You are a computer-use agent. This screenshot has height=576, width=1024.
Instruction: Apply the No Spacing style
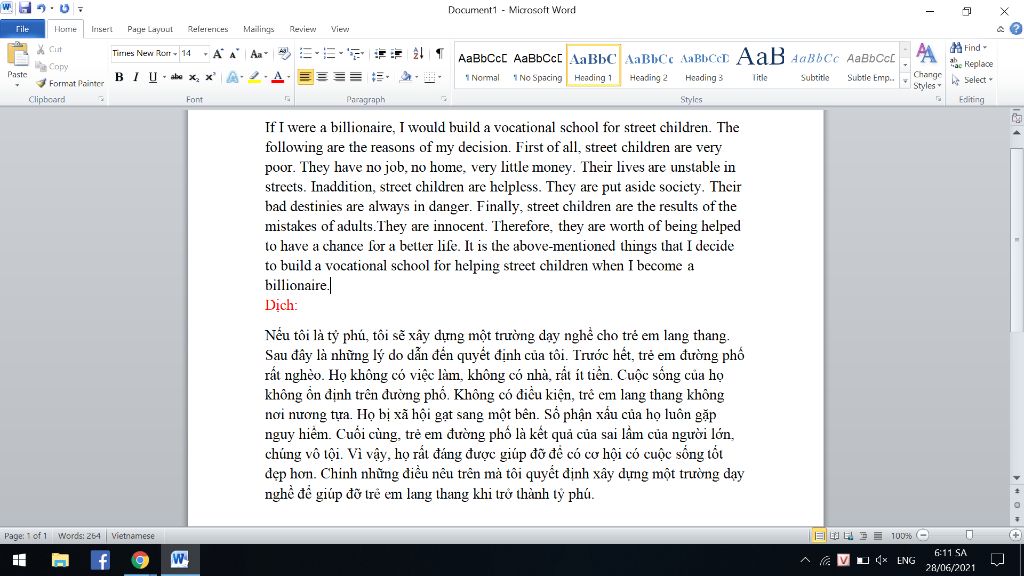pos(537,65)
